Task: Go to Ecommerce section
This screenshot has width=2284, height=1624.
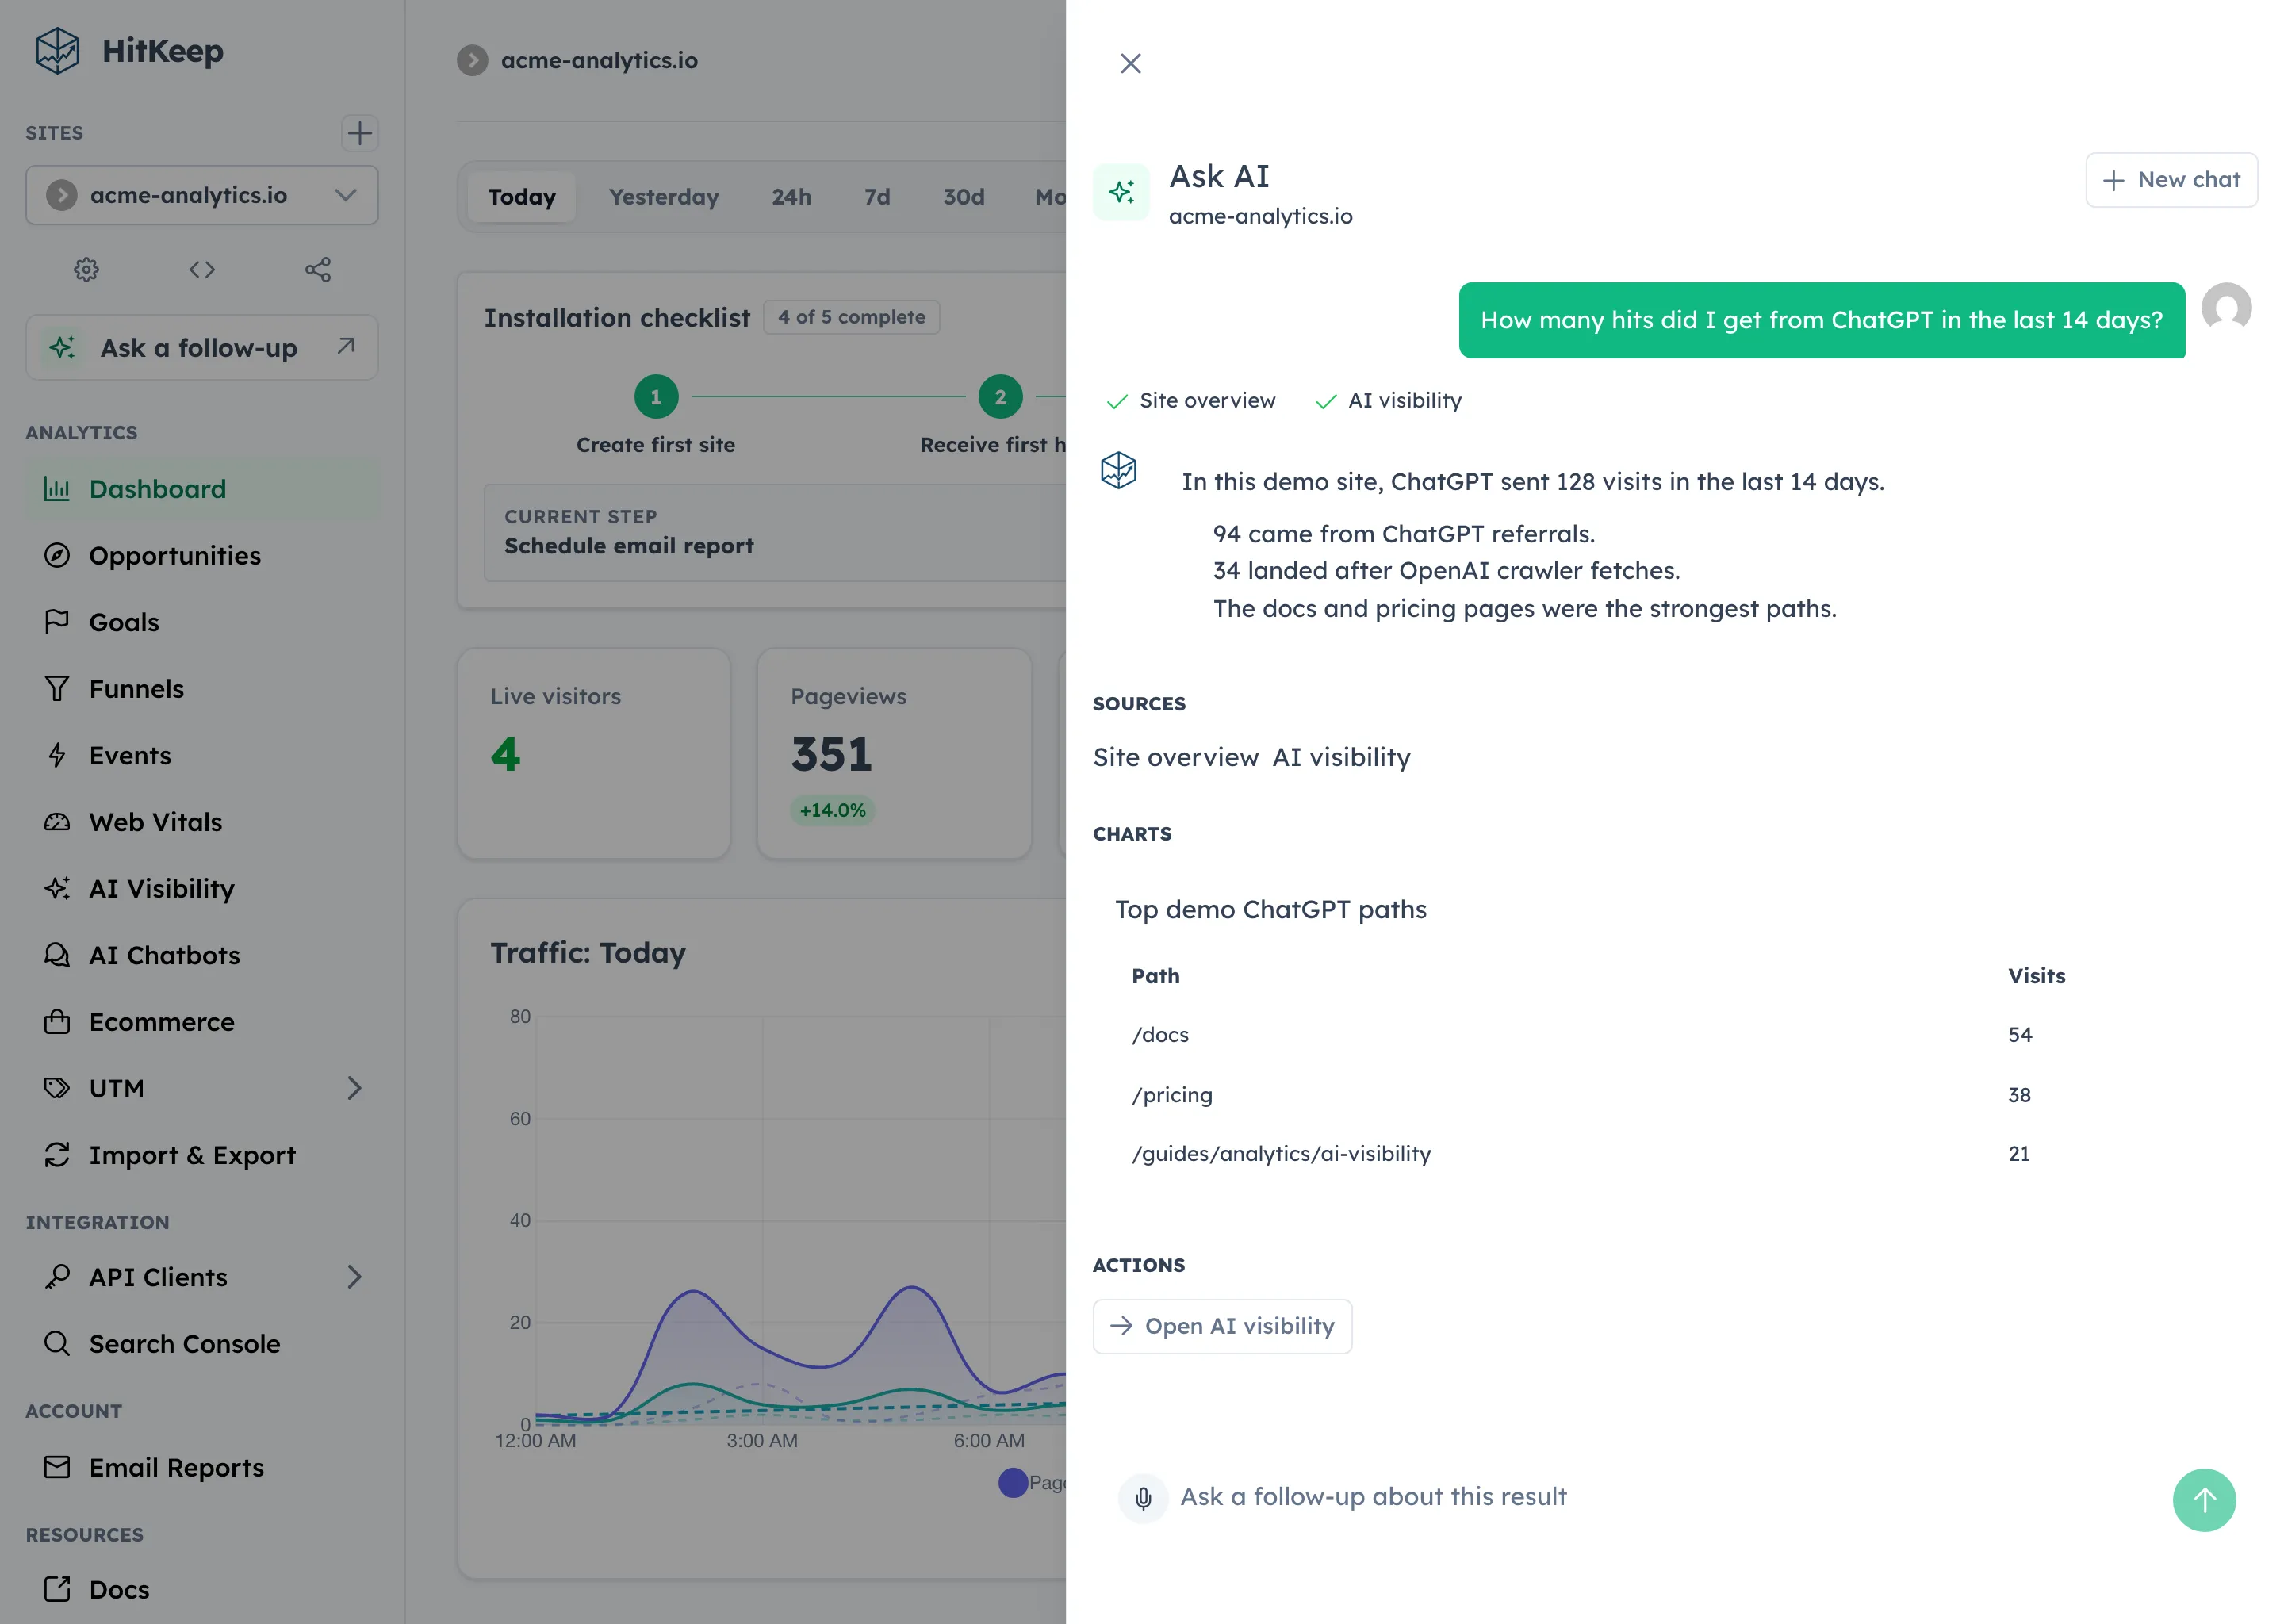Action: point(202,1022)
